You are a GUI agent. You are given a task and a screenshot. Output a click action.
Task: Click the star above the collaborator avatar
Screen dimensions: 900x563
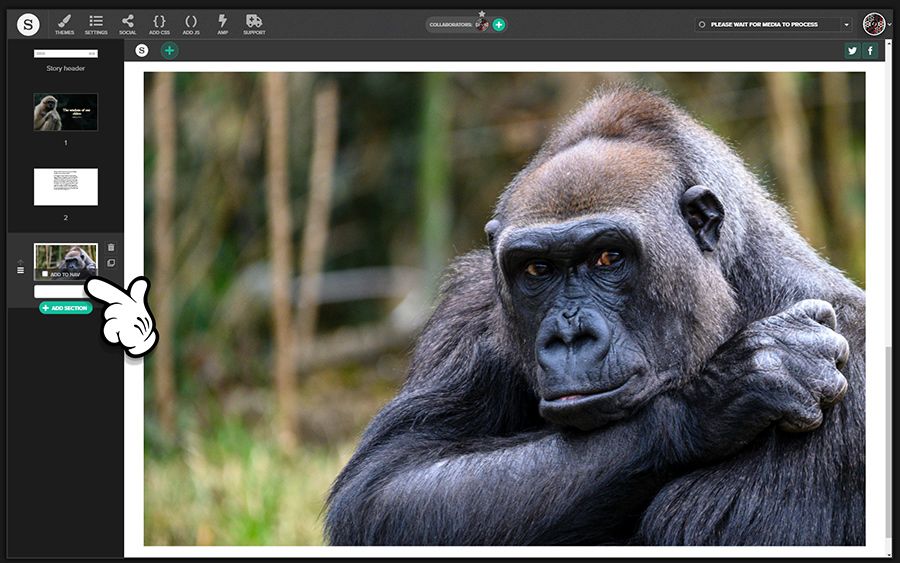click(482, 14)
